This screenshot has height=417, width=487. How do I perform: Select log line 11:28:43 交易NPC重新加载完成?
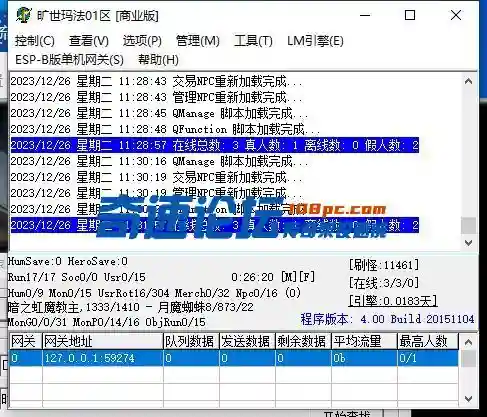157,81
